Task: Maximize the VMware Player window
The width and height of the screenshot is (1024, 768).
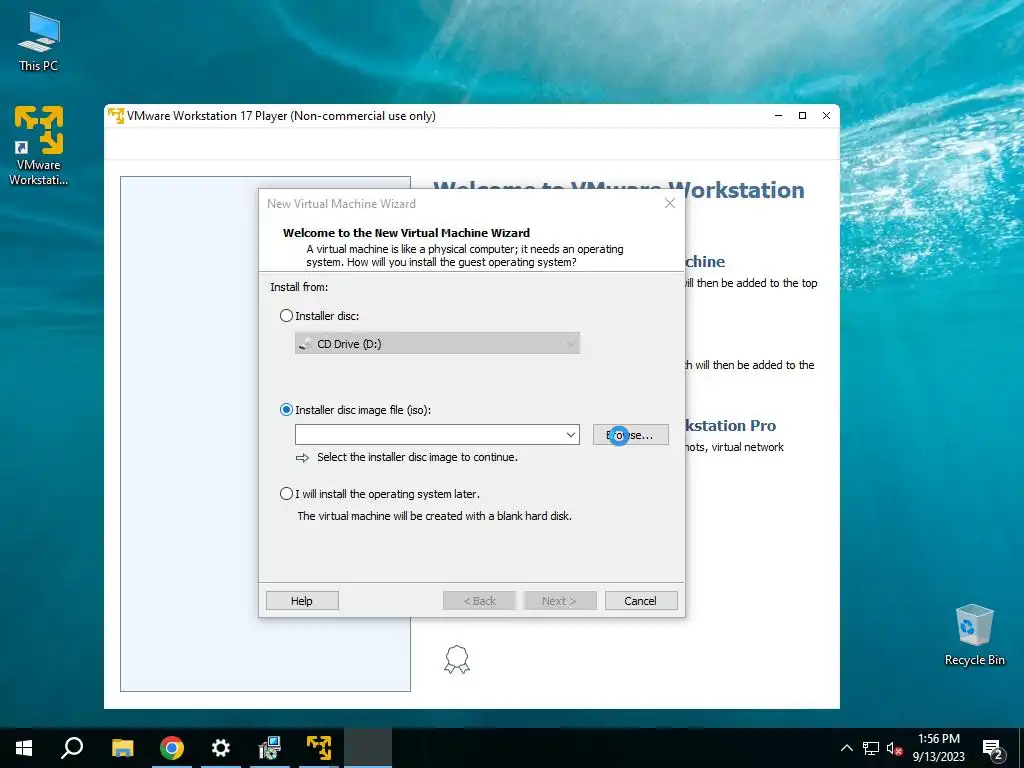Action: pyautogui.click(x=803, y=116)
